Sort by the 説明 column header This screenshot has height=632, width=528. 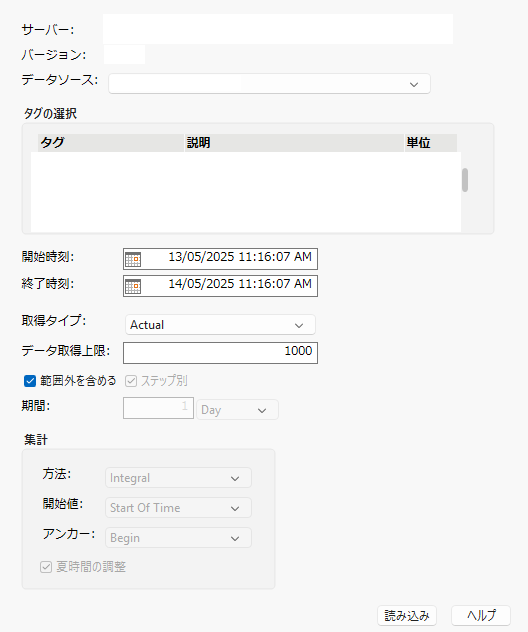pyautogui.click(x=294, y=143)
